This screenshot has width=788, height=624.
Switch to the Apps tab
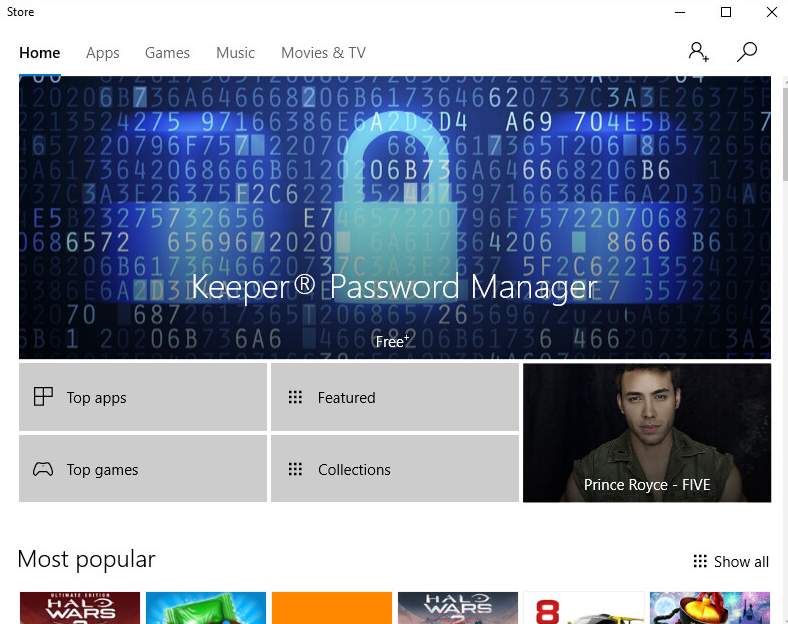(103, 53)
